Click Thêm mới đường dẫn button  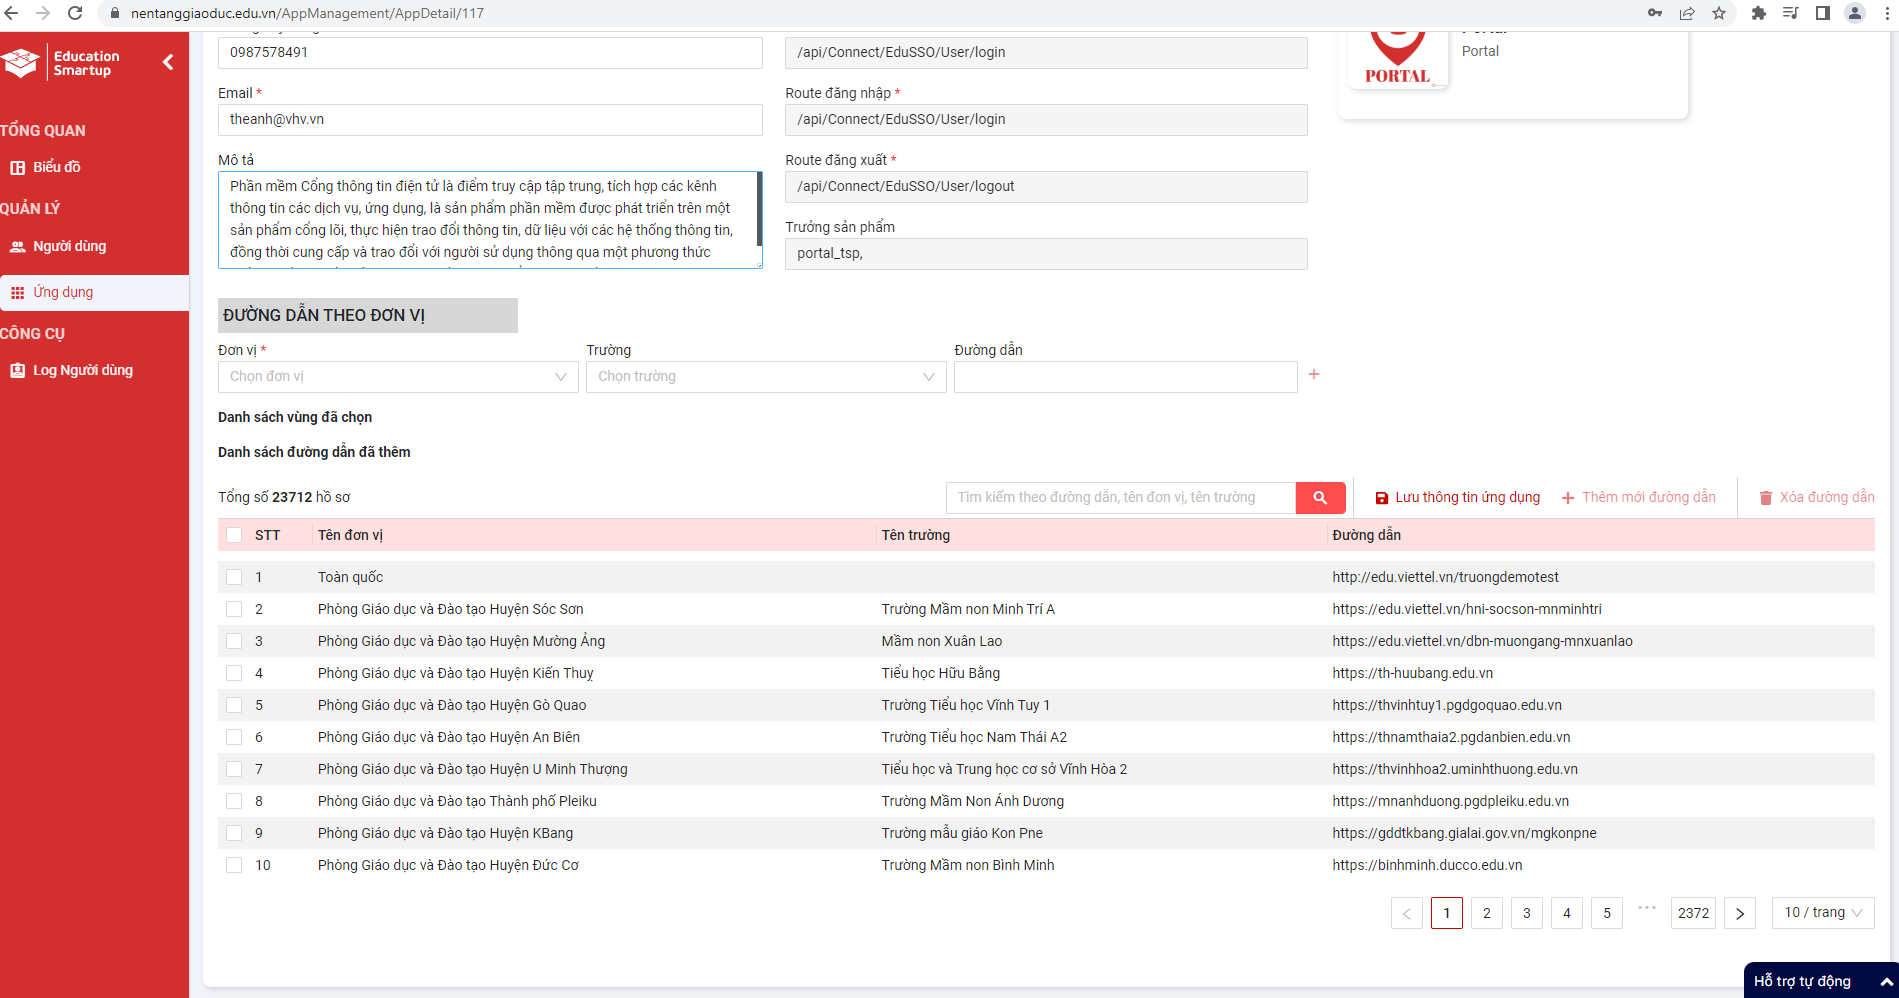tap(1638, 498)
